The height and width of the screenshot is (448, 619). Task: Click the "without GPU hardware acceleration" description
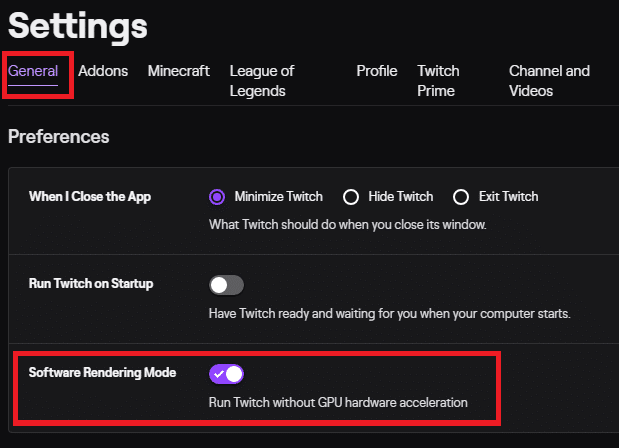pyautogui.click(x=338, y=403)
